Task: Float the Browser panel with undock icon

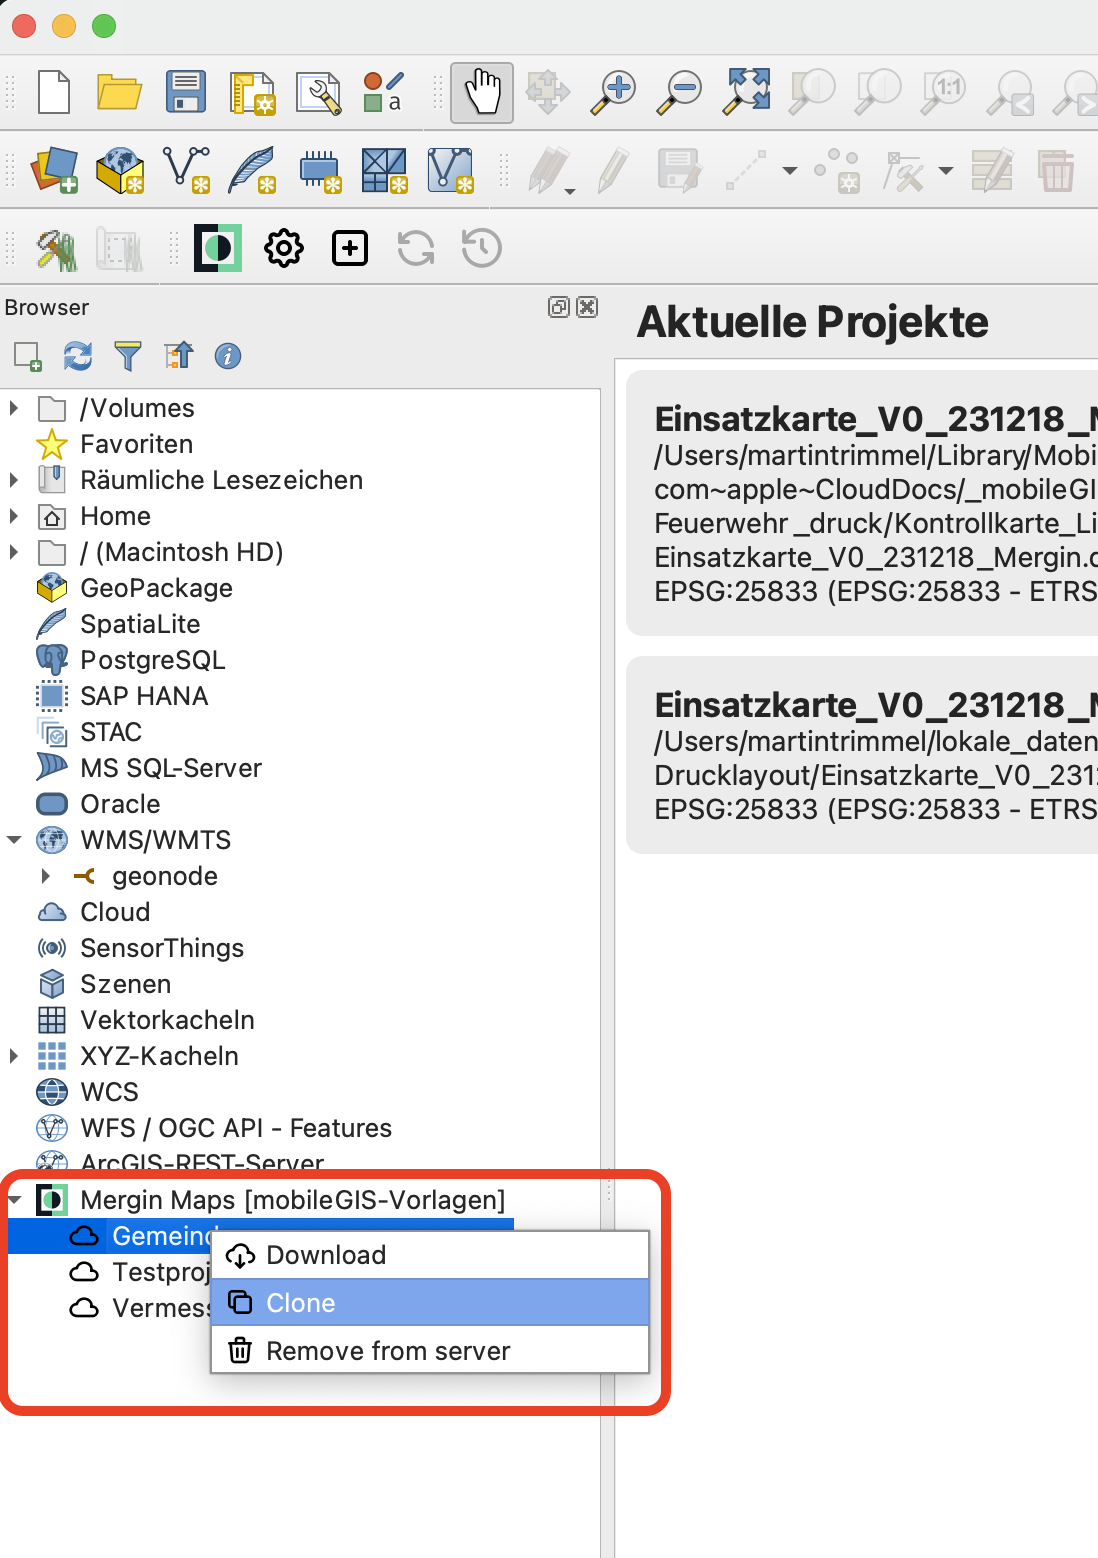Action: (559, 307)
